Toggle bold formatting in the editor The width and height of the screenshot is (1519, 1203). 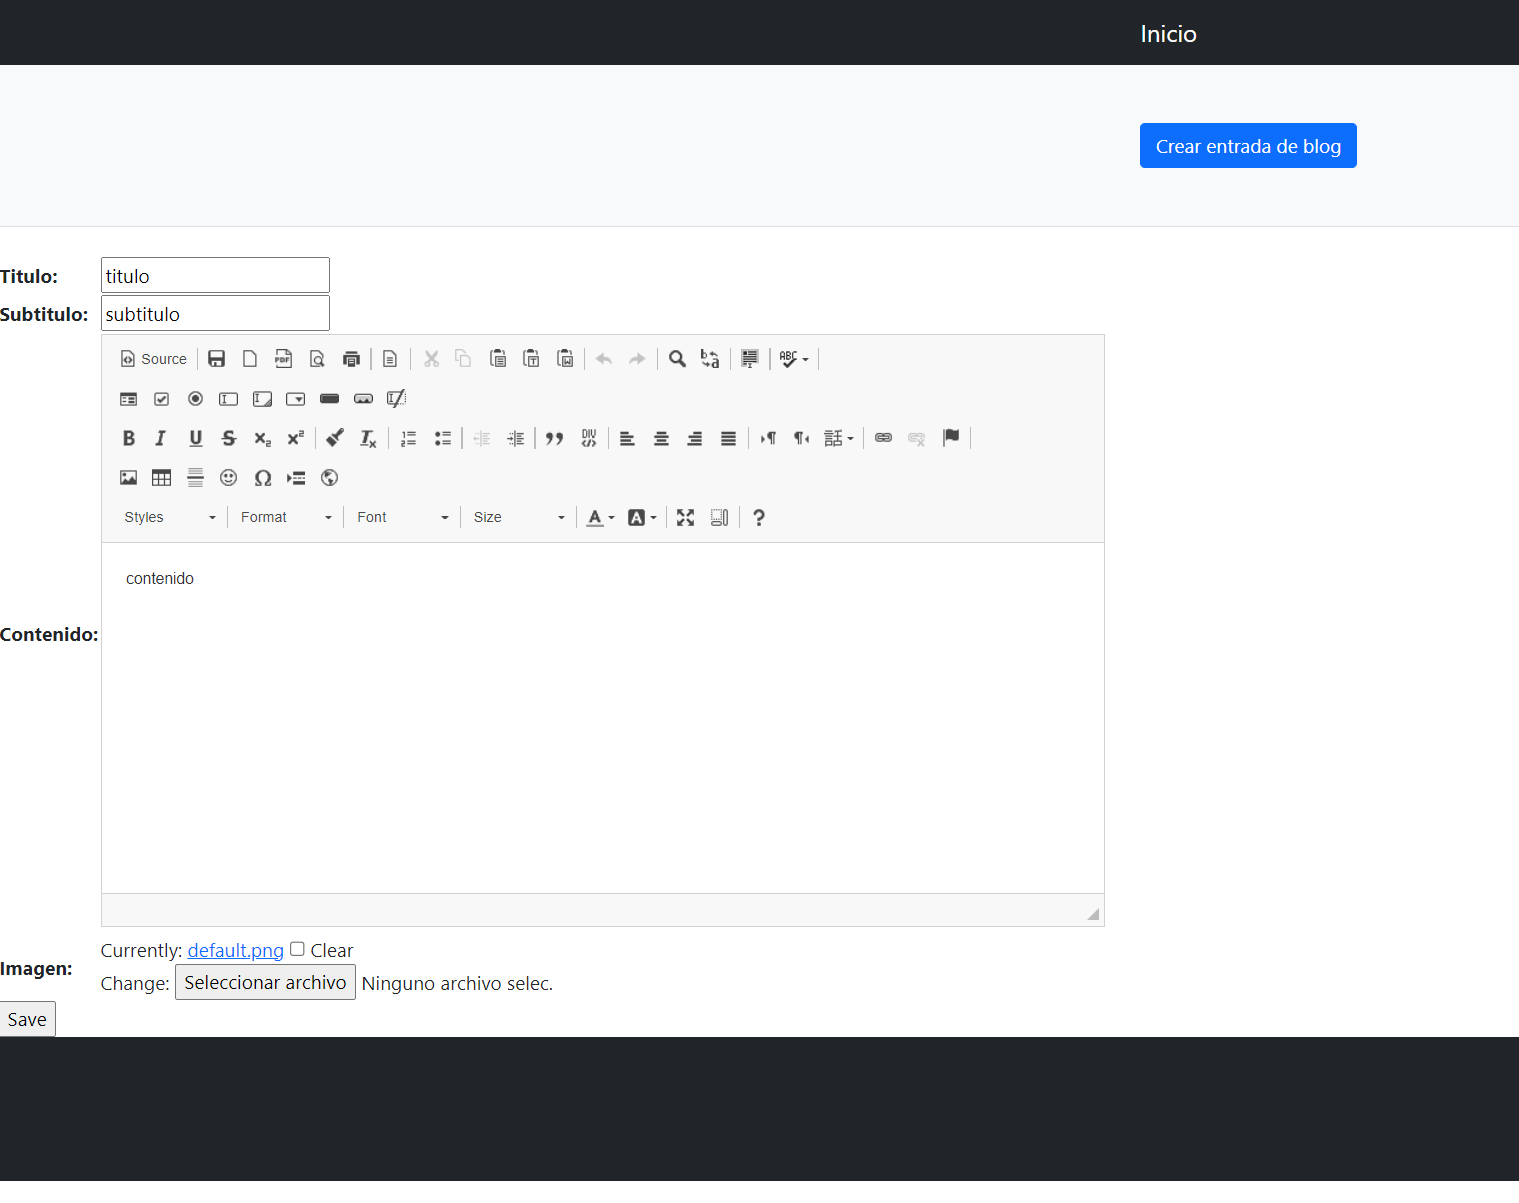[x=128, y=438]
